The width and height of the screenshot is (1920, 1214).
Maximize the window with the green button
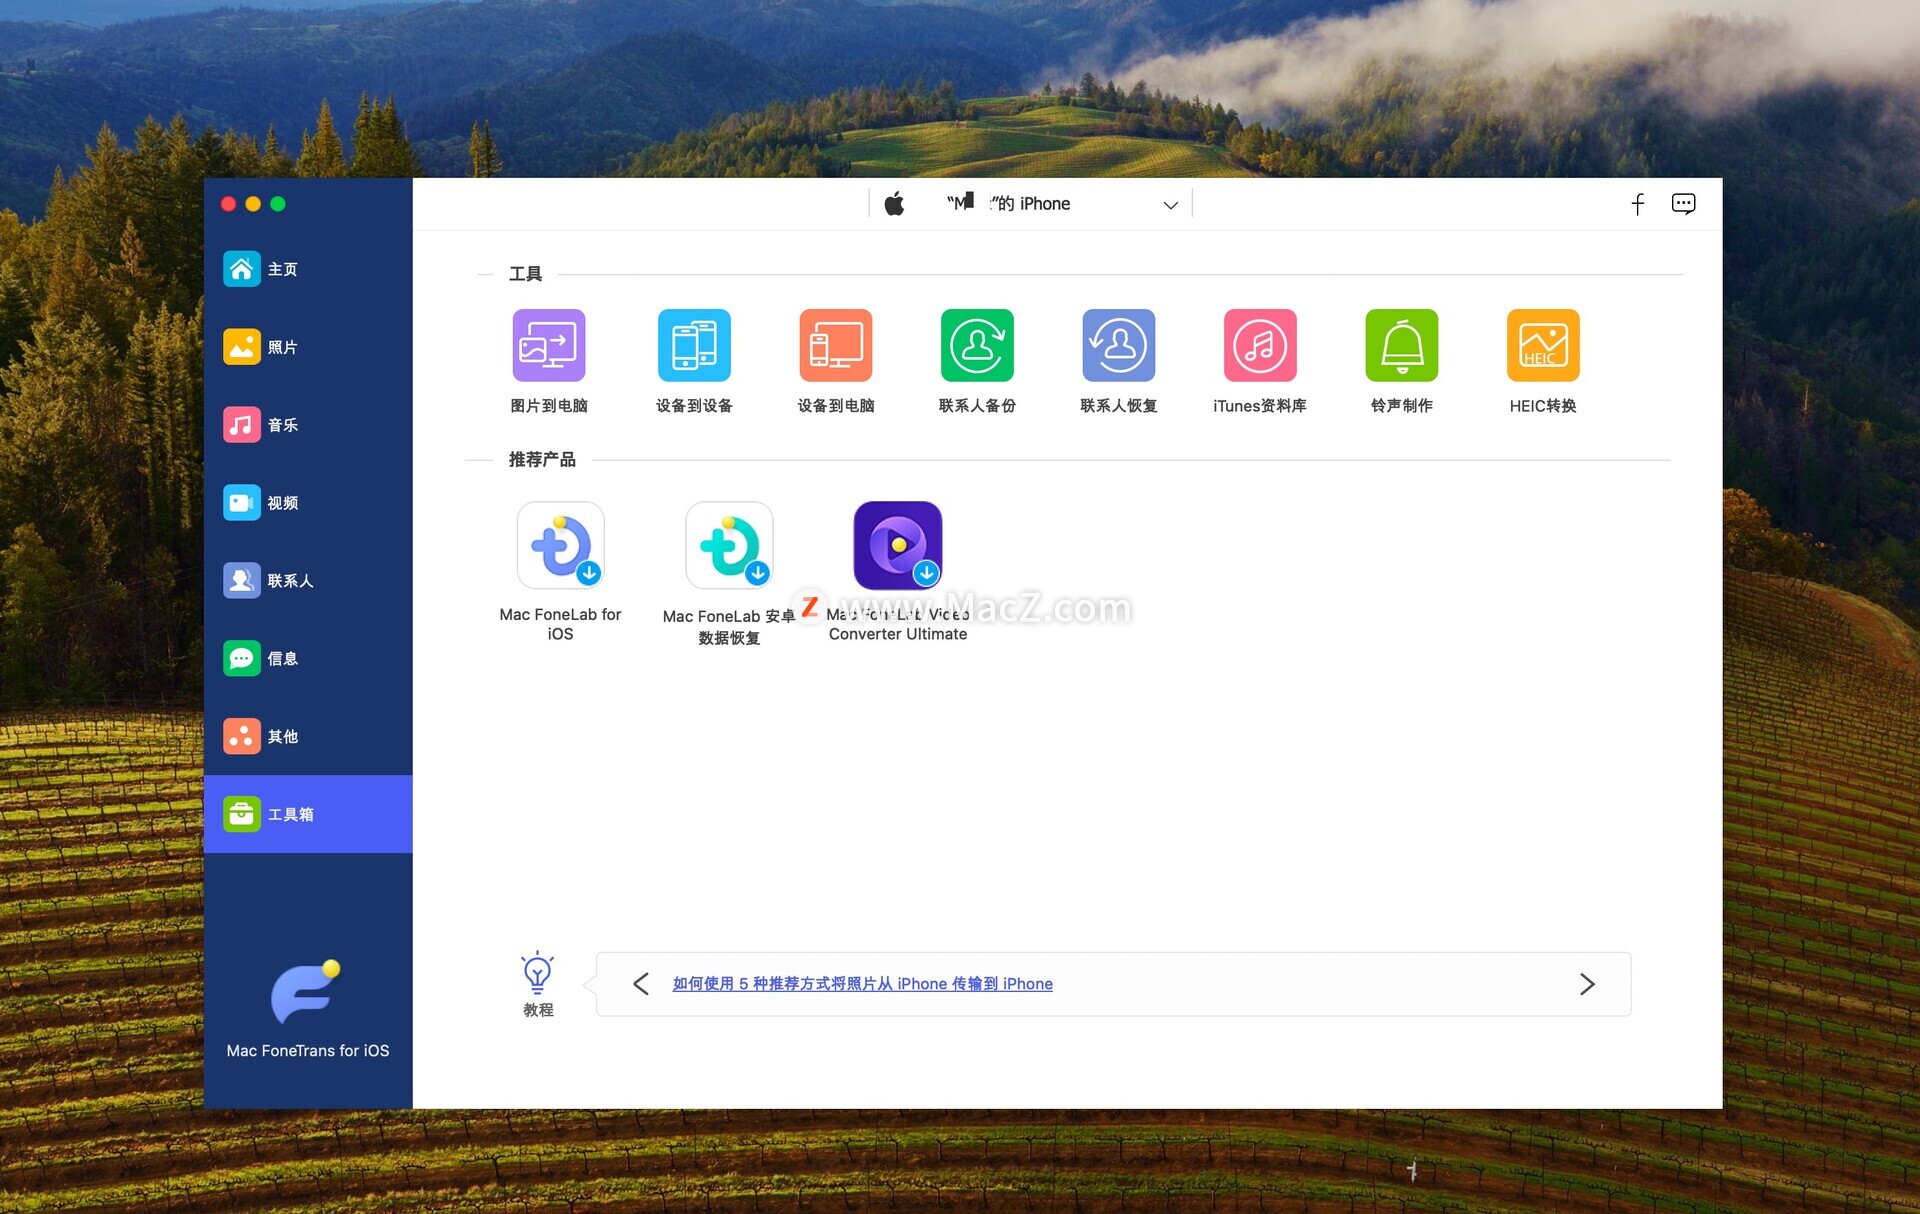click(278, 204)
